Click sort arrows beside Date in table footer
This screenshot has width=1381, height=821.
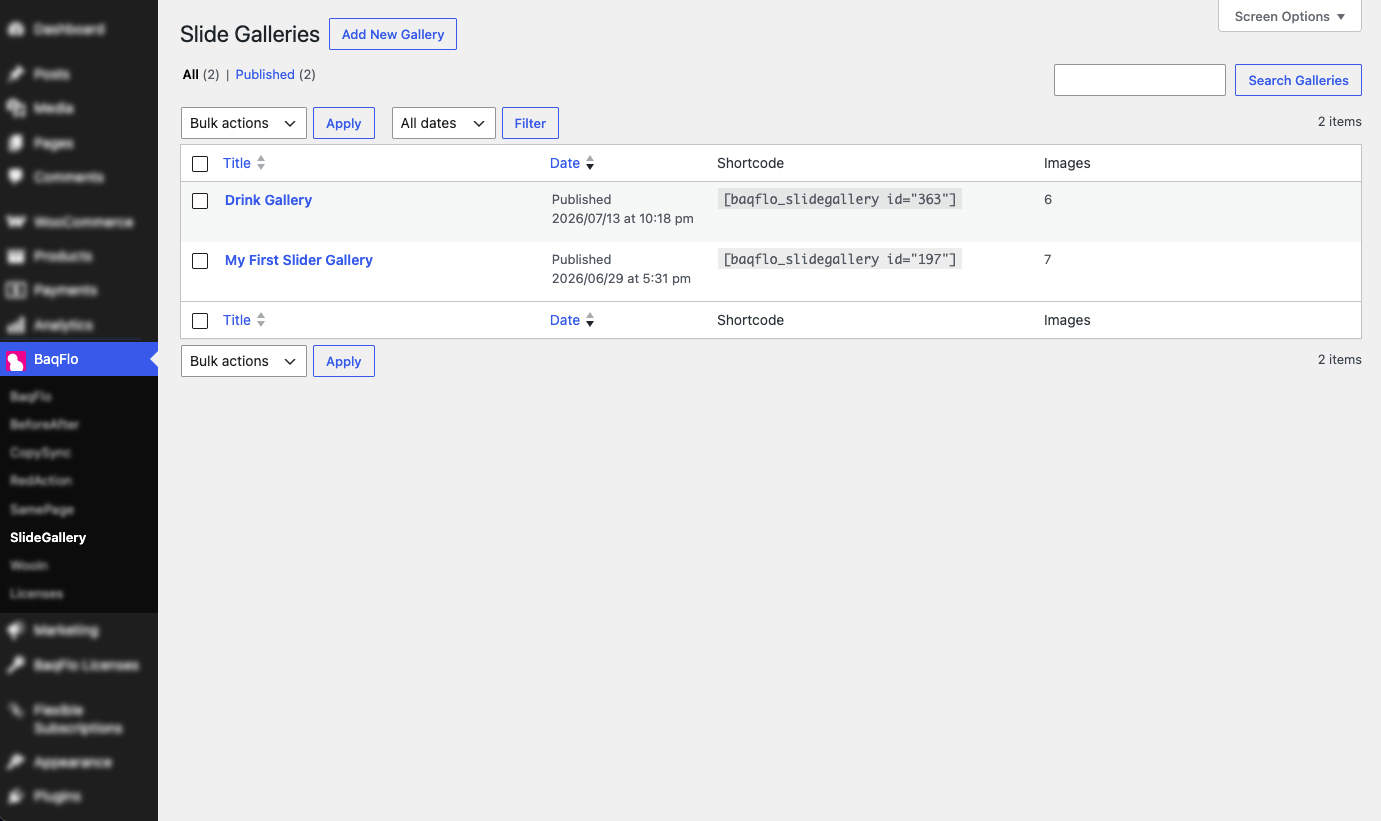click(590, 320)
